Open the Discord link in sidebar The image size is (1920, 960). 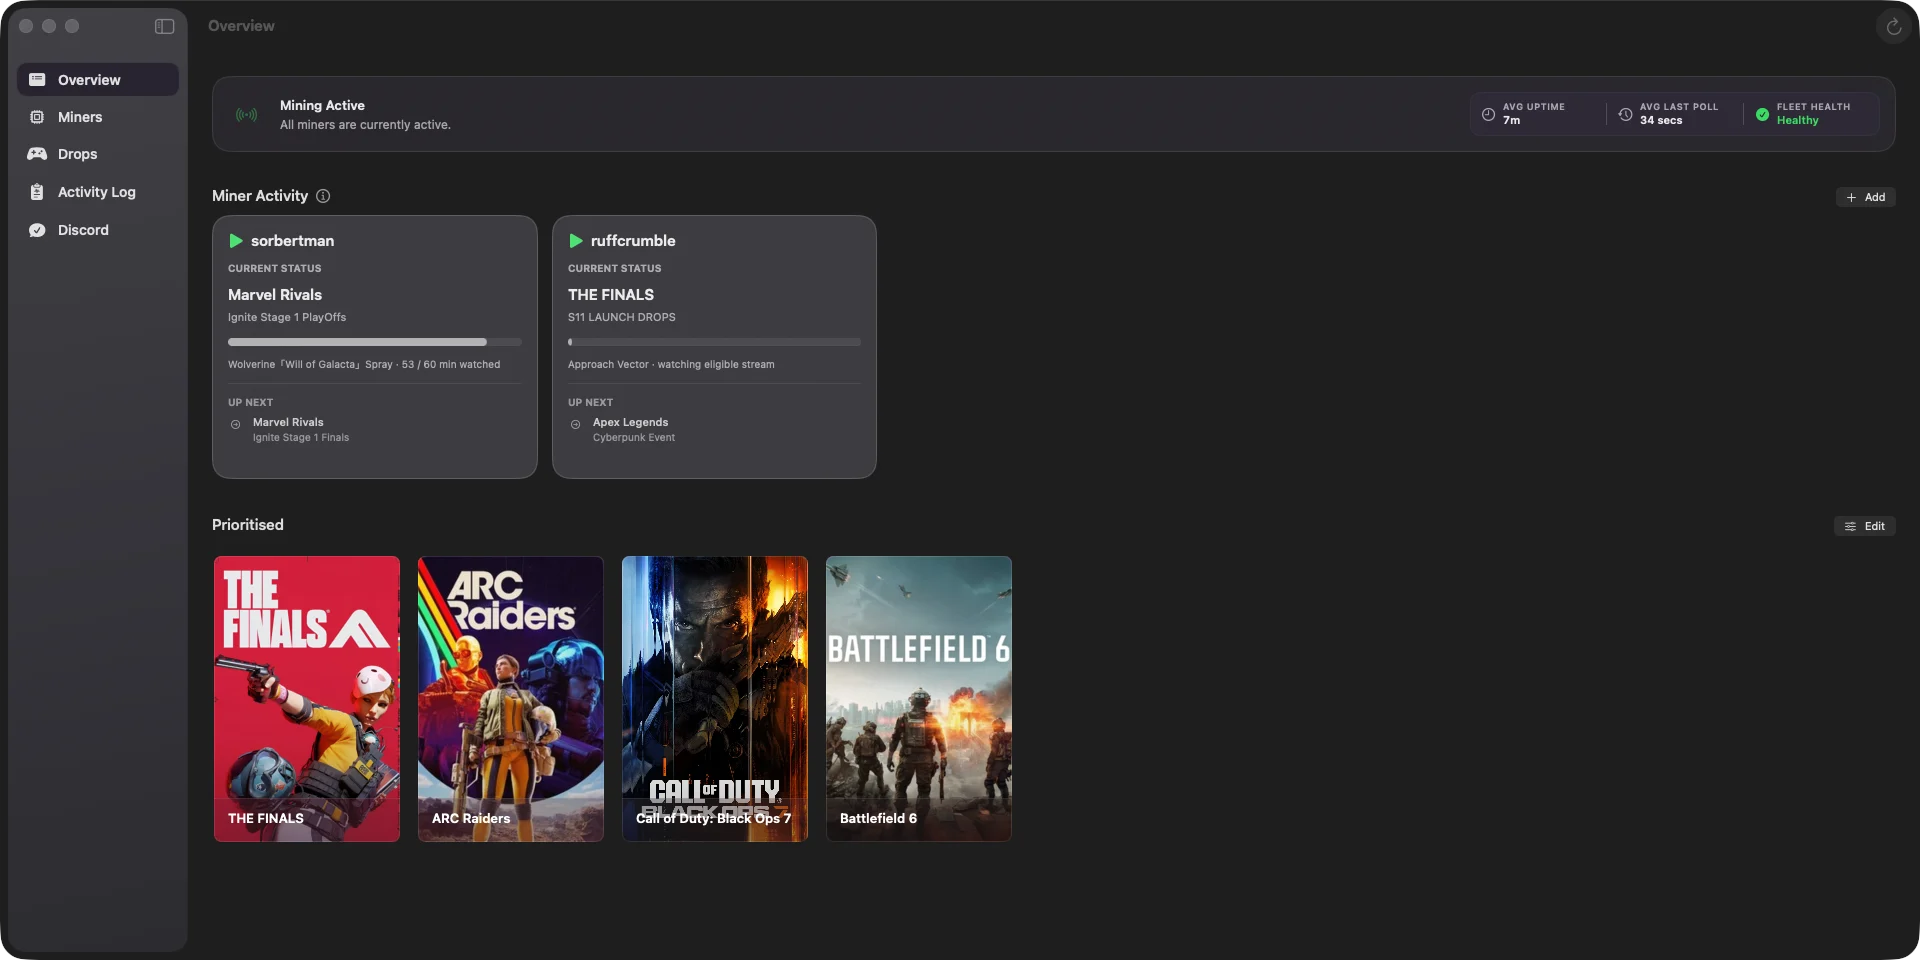click(98, 230)
